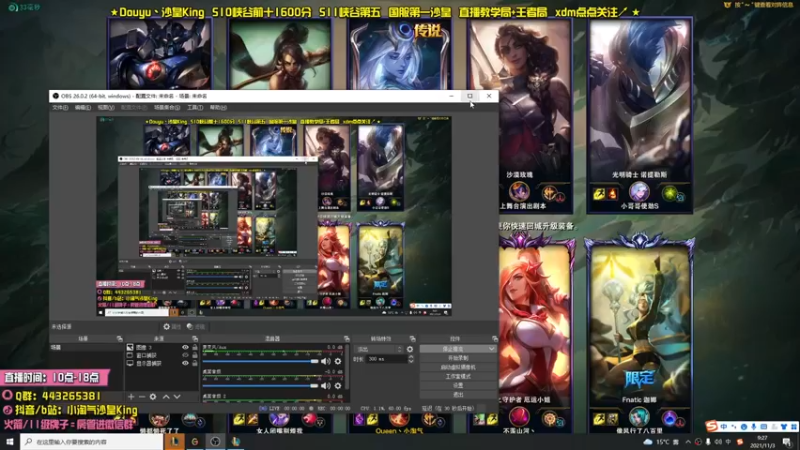Screen dimensions: 800x450
Task: Open Mic/Aux audio settings gear
Action: (338, 361)
